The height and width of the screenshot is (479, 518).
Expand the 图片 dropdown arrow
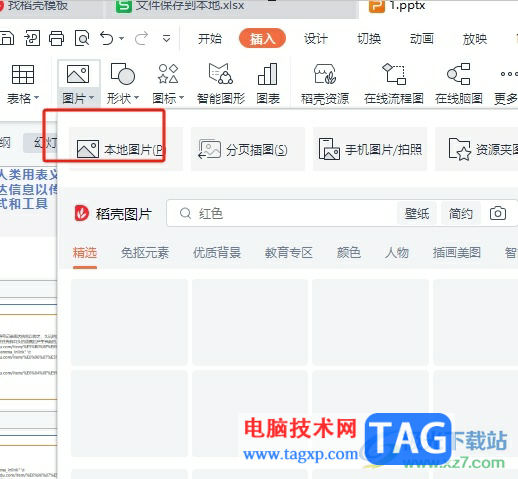click(91, 98)
